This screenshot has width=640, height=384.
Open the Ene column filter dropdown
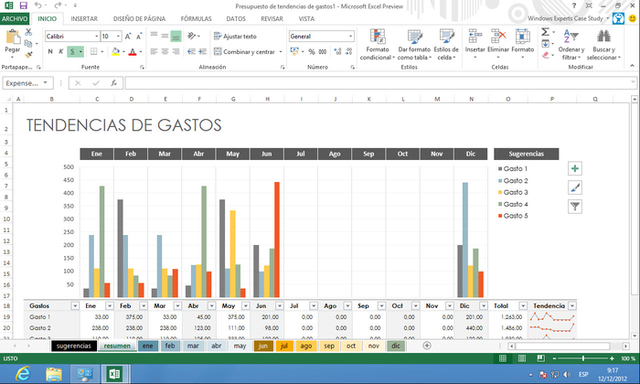click(109, 306)
